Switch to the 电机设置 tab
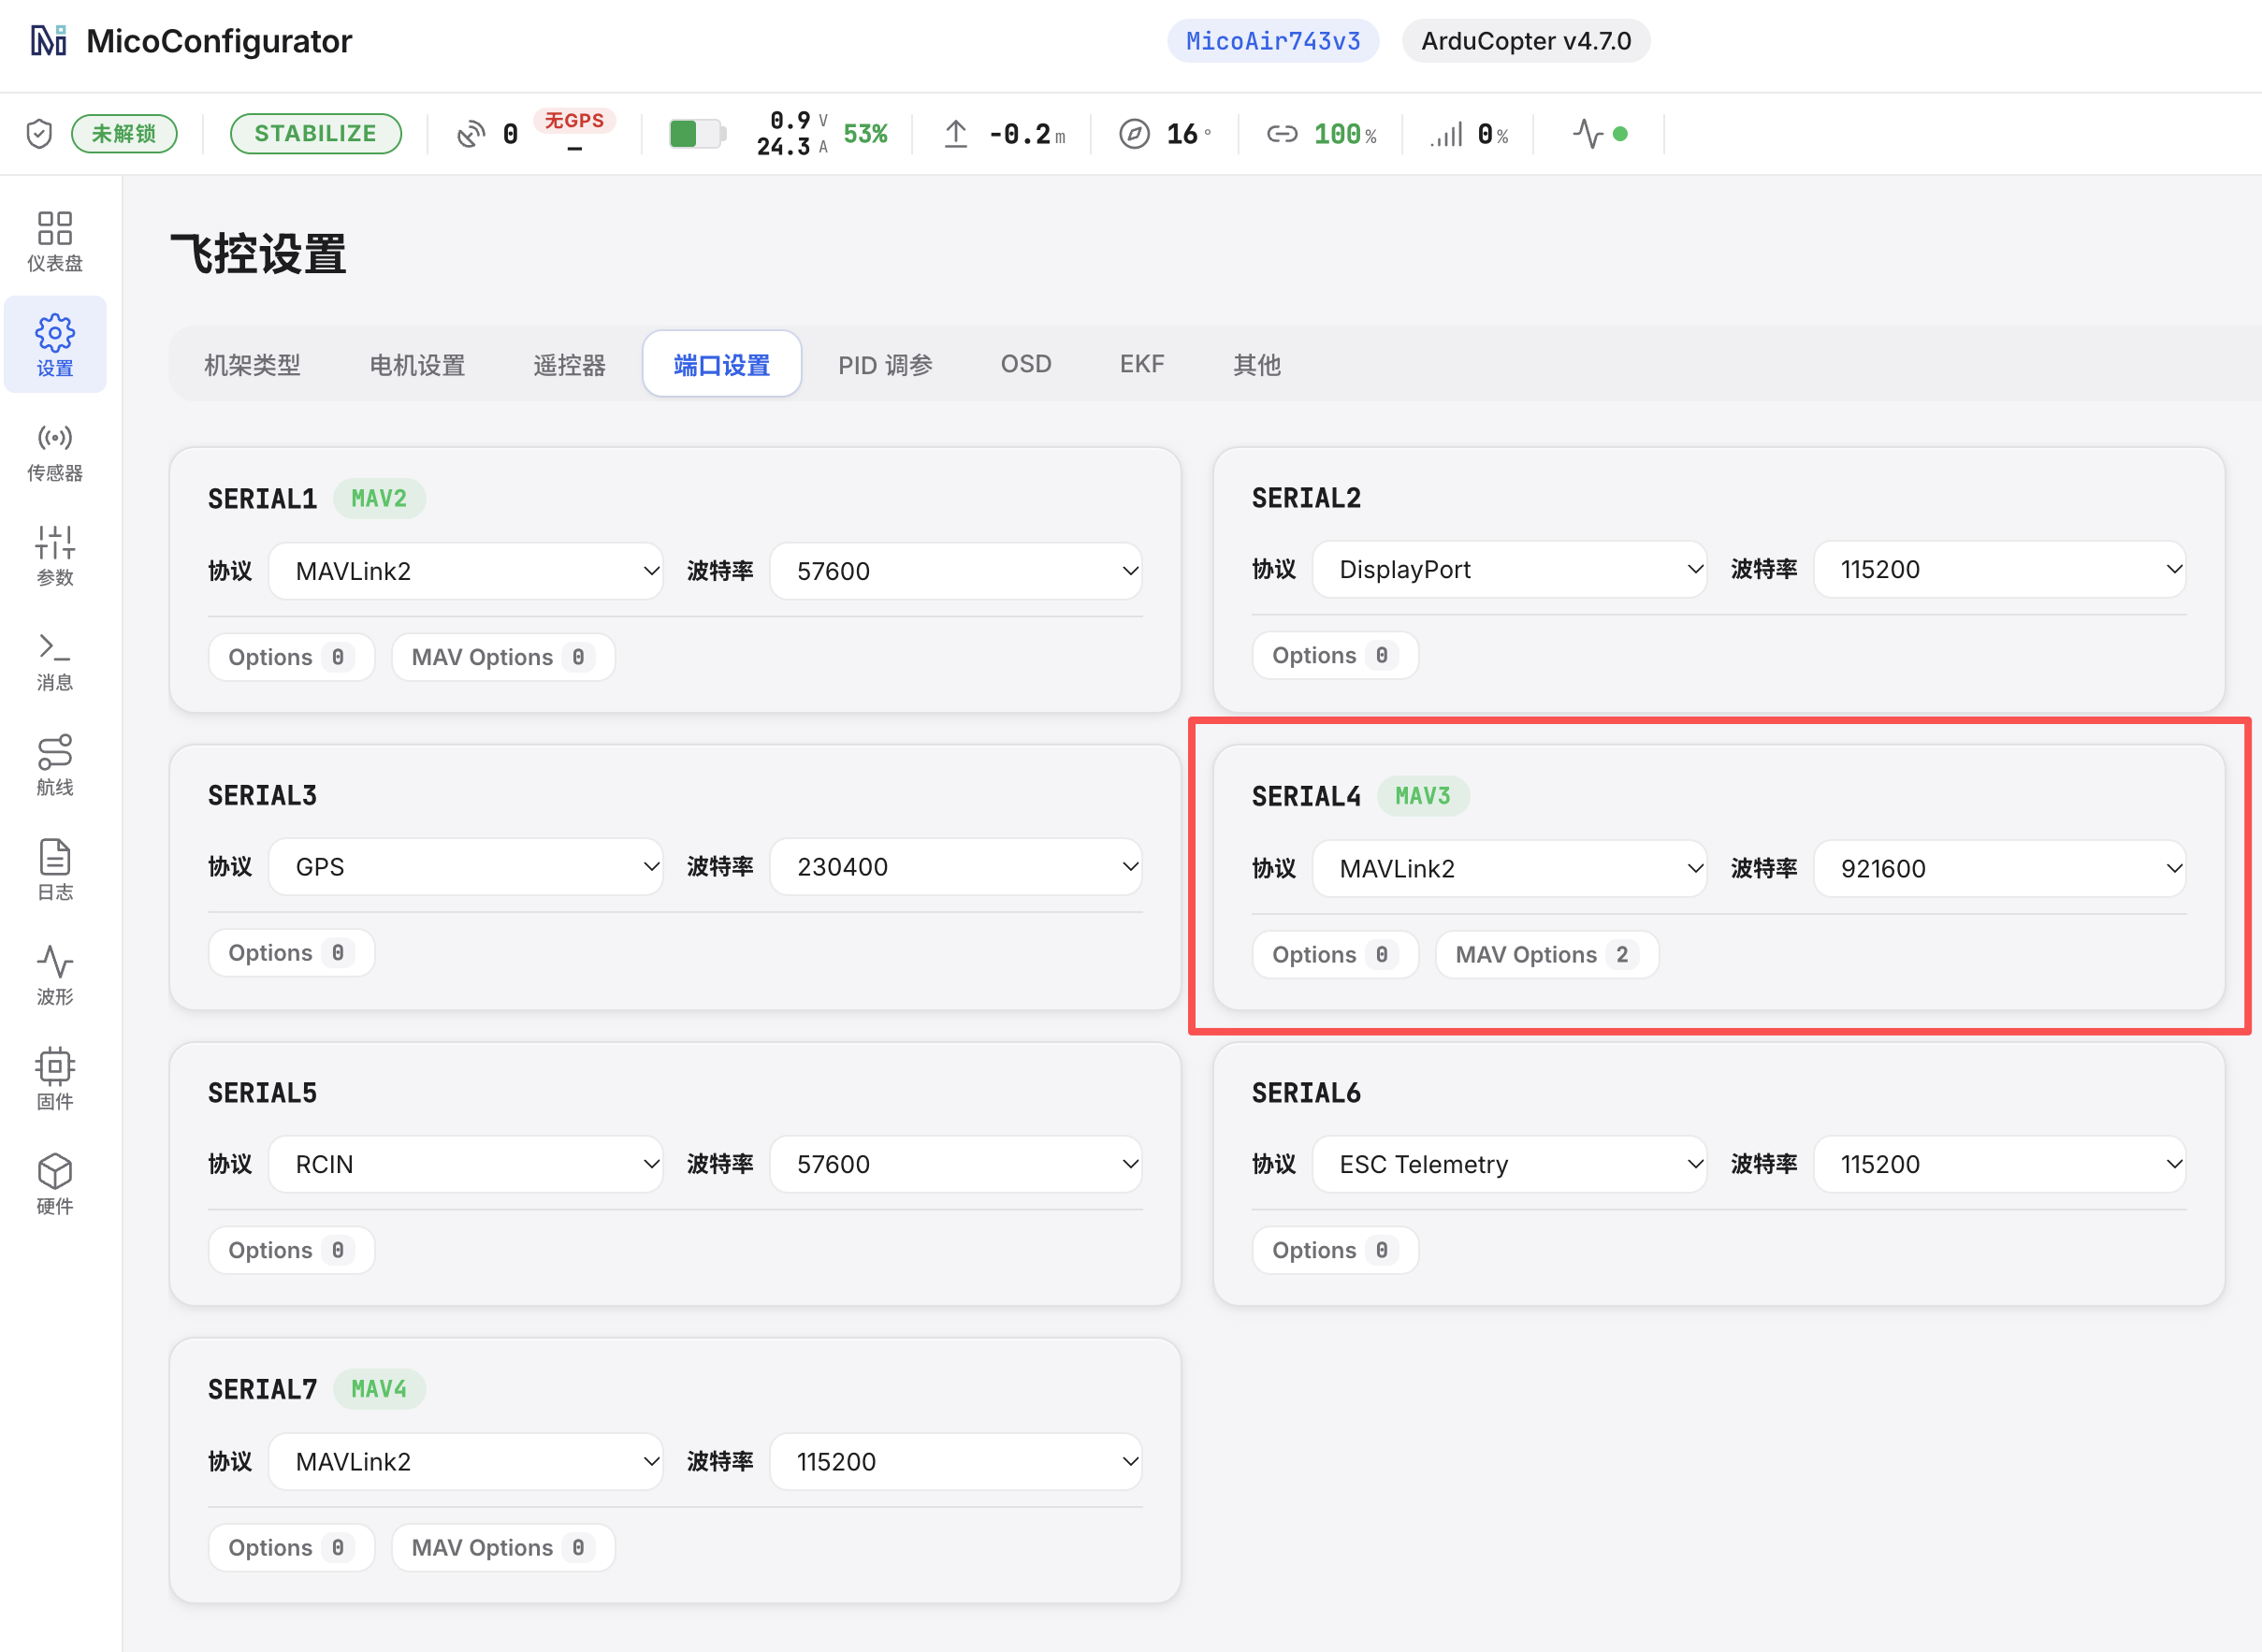The image size is (2262, 1652). pyautogui.click(x=417, y=364)
